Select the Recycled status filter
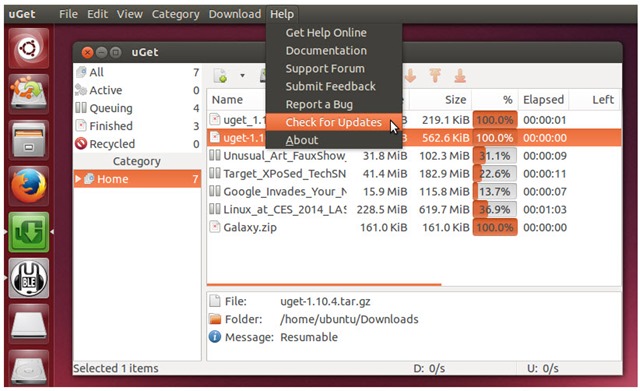Image resolution: width=640 pixels, height=391 pixels. pyautogui.click(x=137, y=144)
